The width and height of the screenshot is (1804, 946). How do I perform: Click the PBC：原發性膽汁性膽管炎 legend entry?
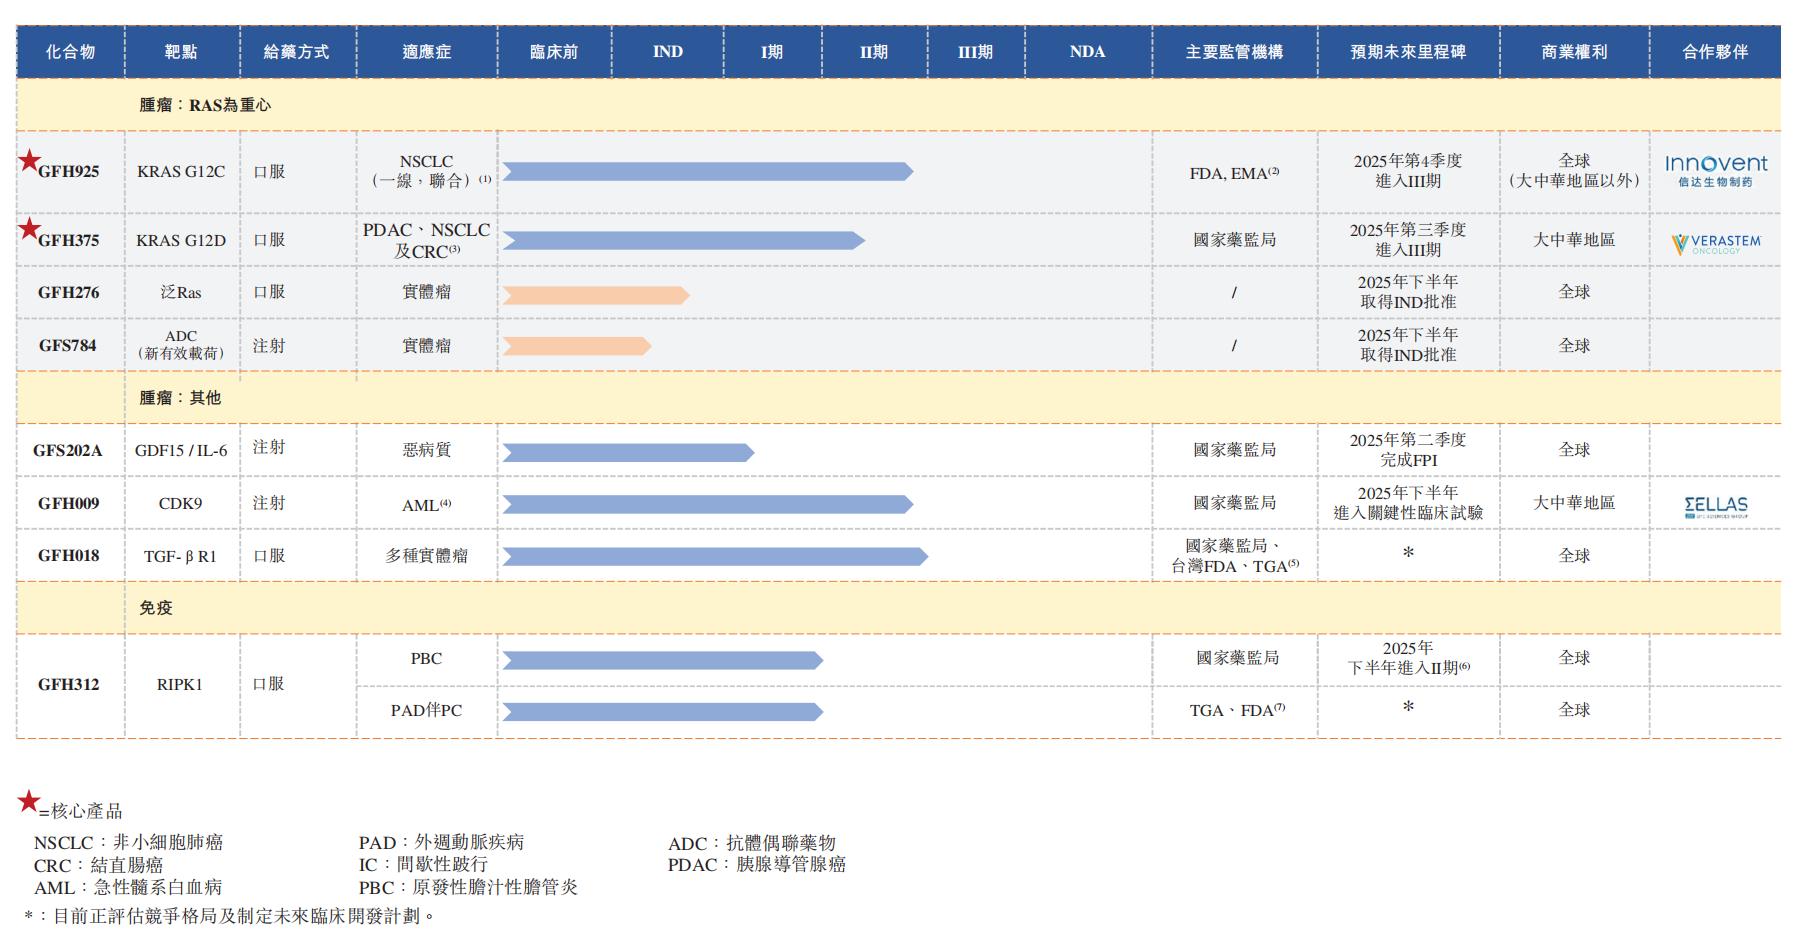468,887
